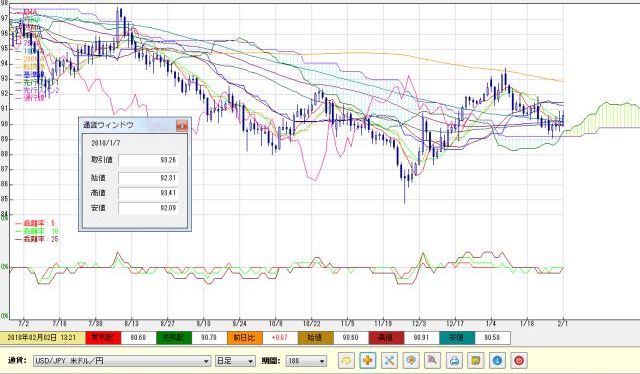
Task: Click the 基準線 legend entry
Action: 30,75
